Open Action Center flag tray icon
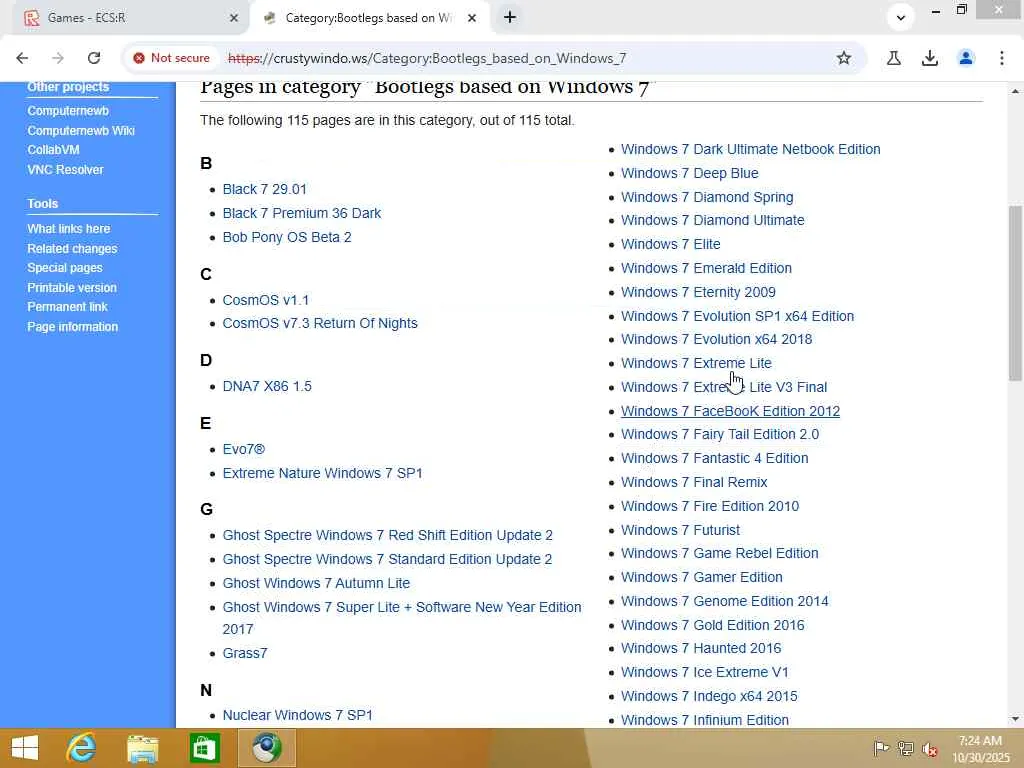 [x=881, y=748]
